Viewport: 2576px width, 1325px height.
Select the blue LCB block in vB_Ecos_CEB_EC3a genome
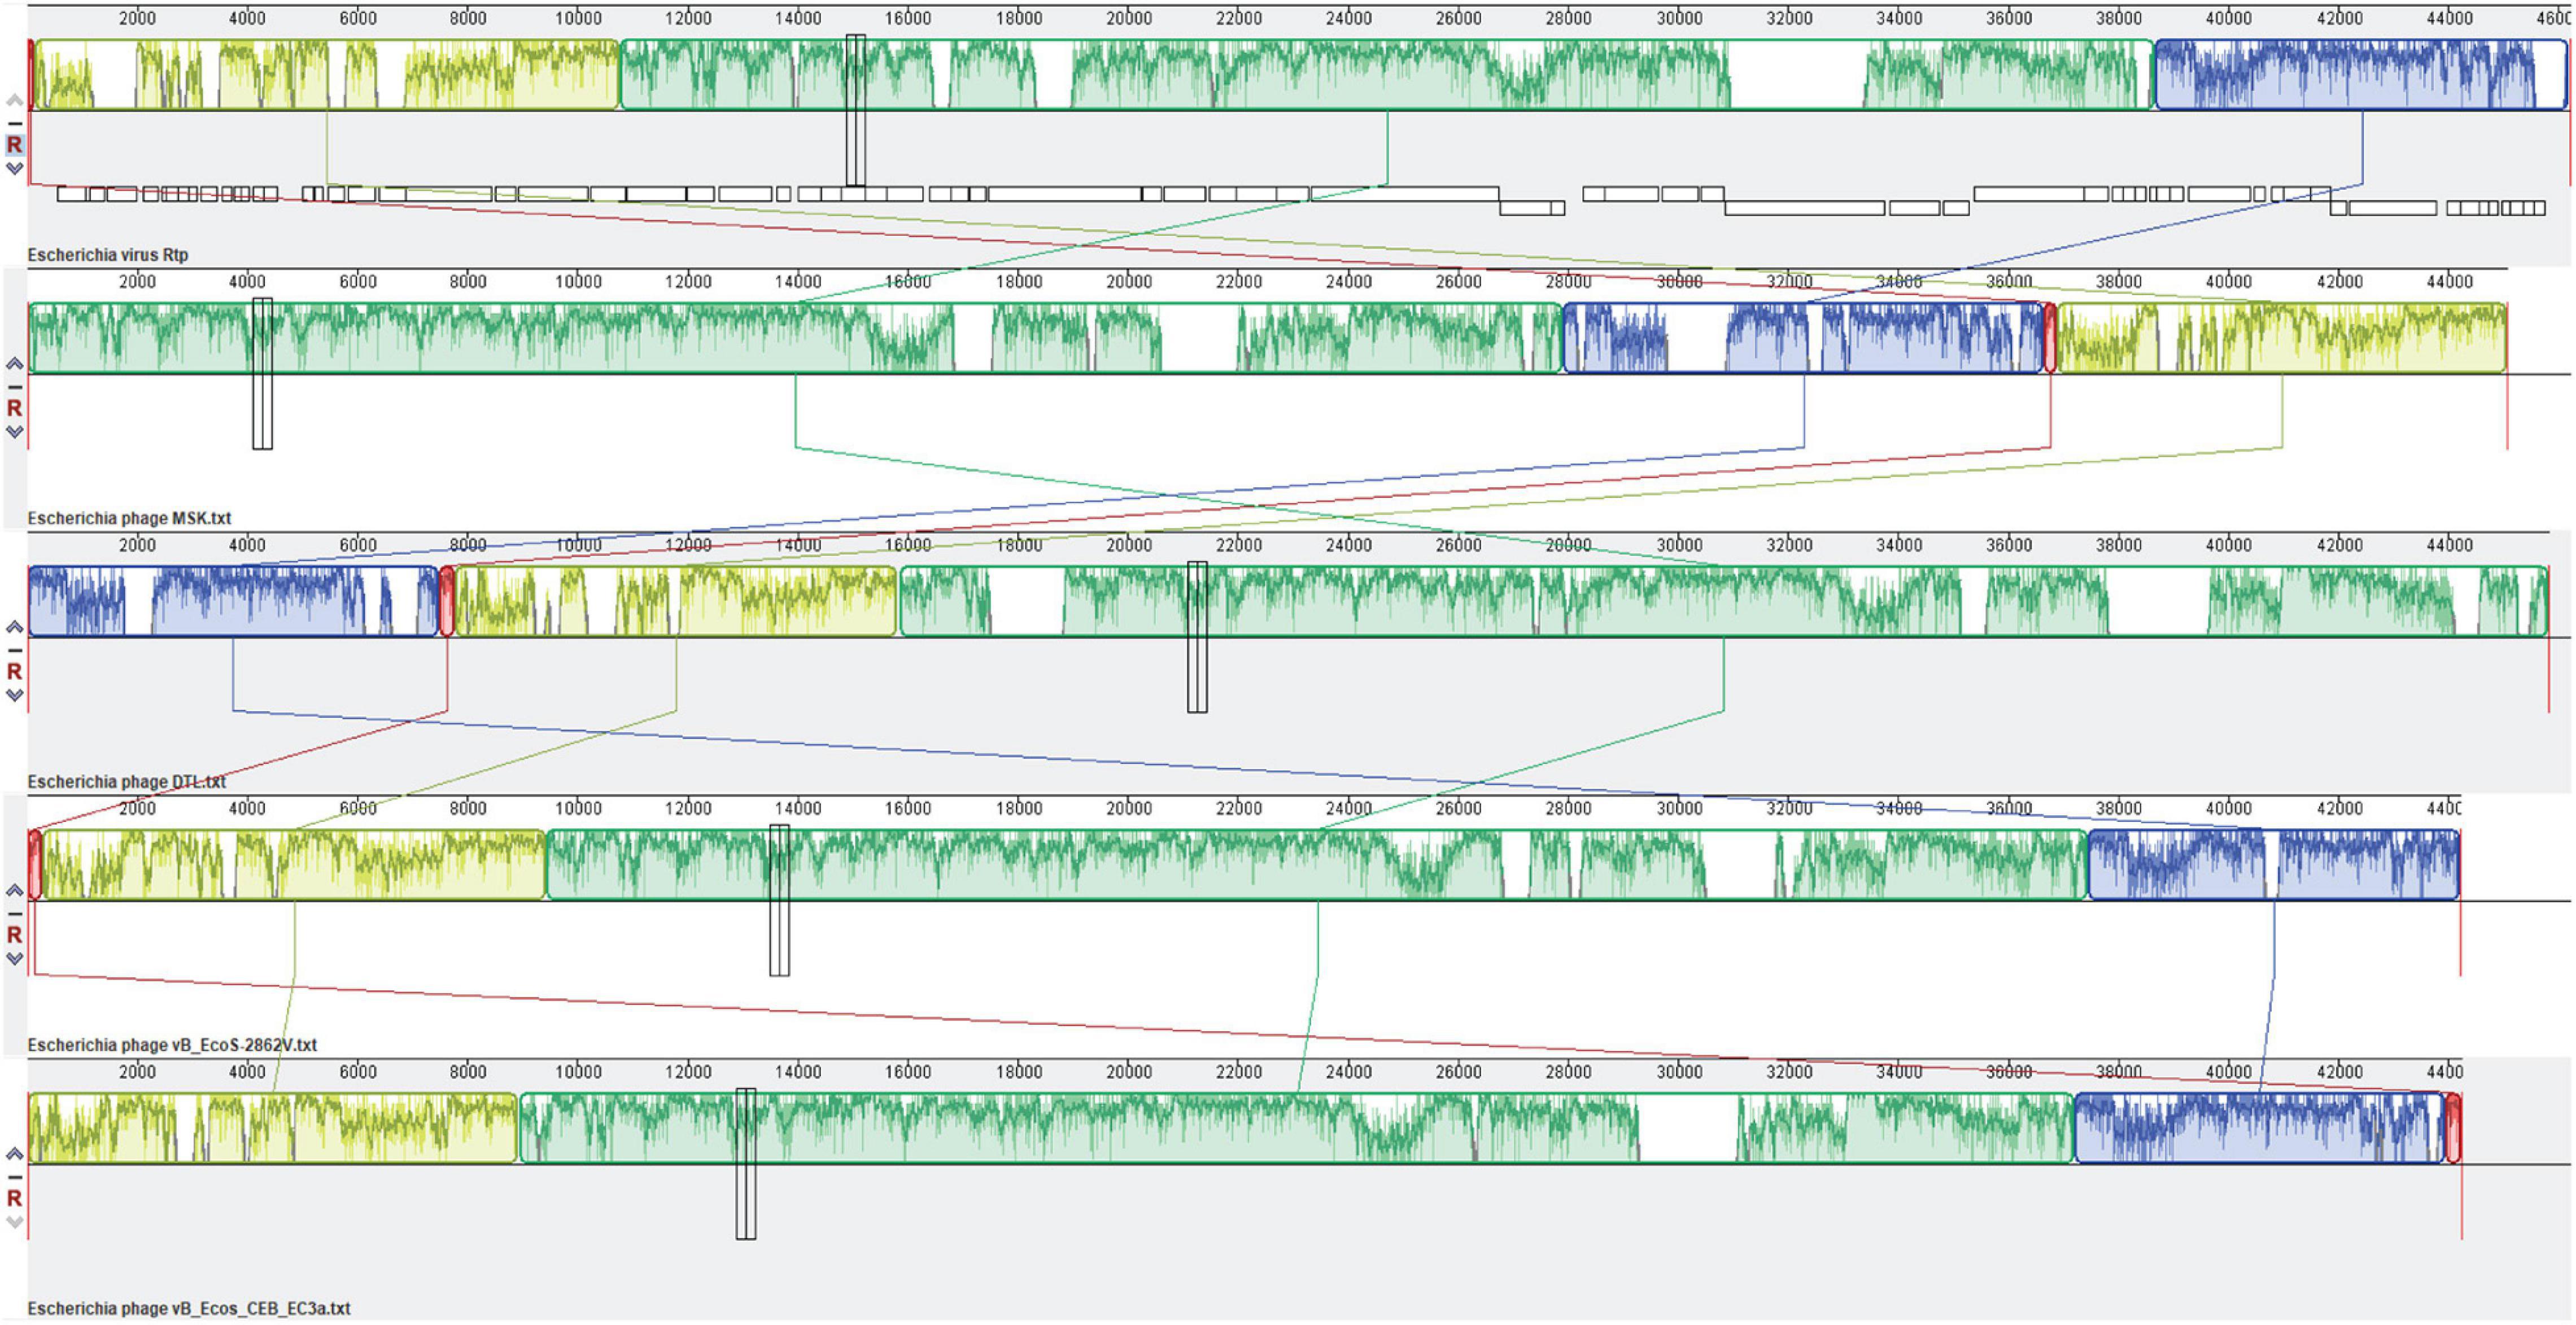click(2260, 1128)
